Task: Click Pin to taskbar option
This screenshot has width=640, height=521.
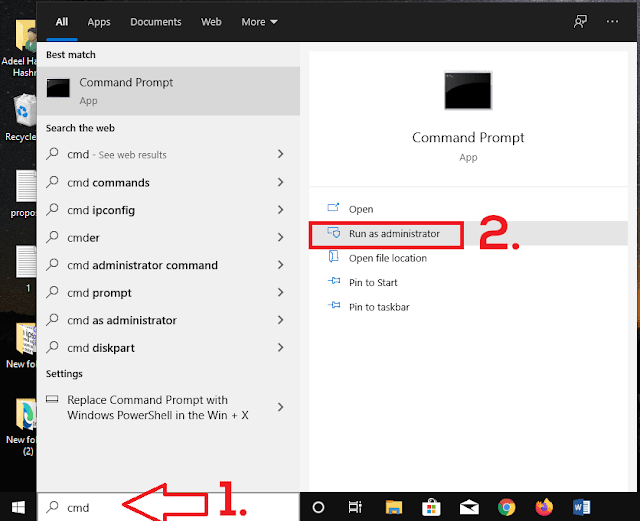Action: 379,307
